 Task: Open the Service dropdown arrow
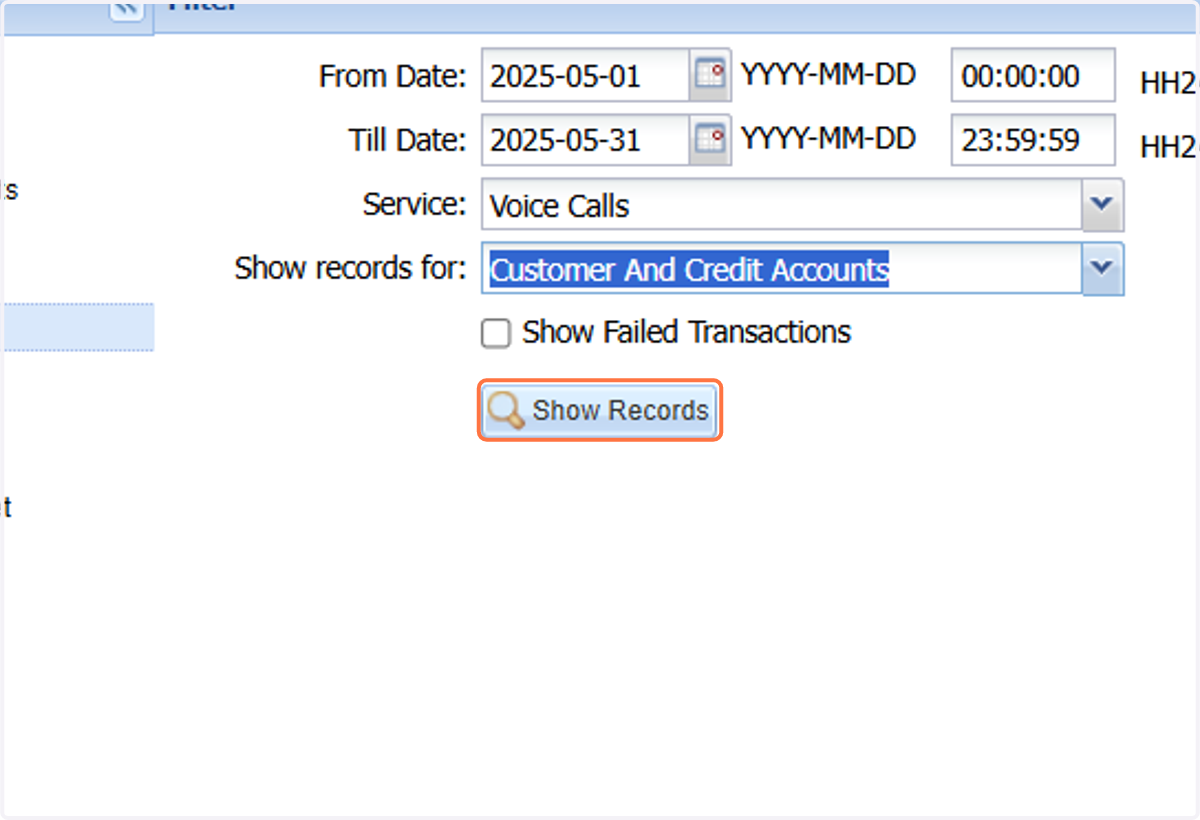(1102, 206)
